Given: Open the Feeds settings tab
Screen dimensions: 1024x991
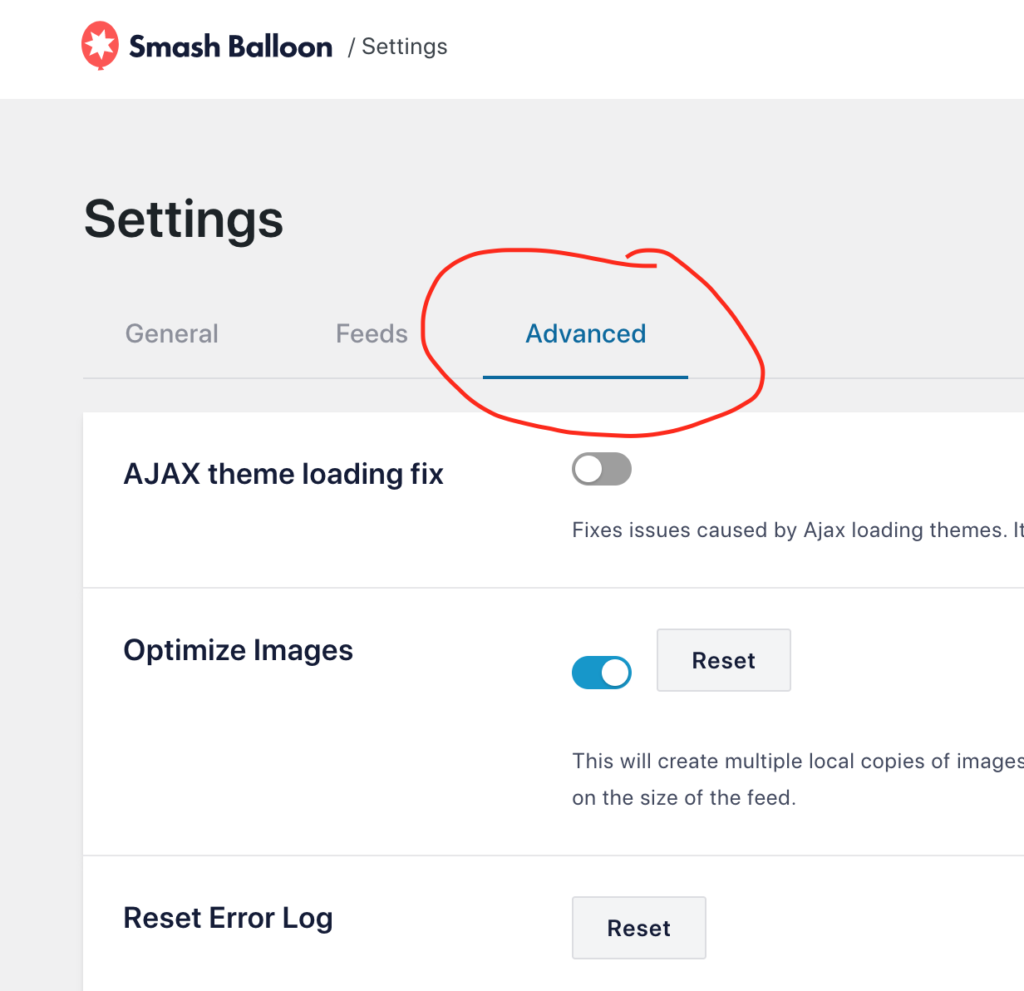Looking at the screenshot, I should (x=372, y=334).
